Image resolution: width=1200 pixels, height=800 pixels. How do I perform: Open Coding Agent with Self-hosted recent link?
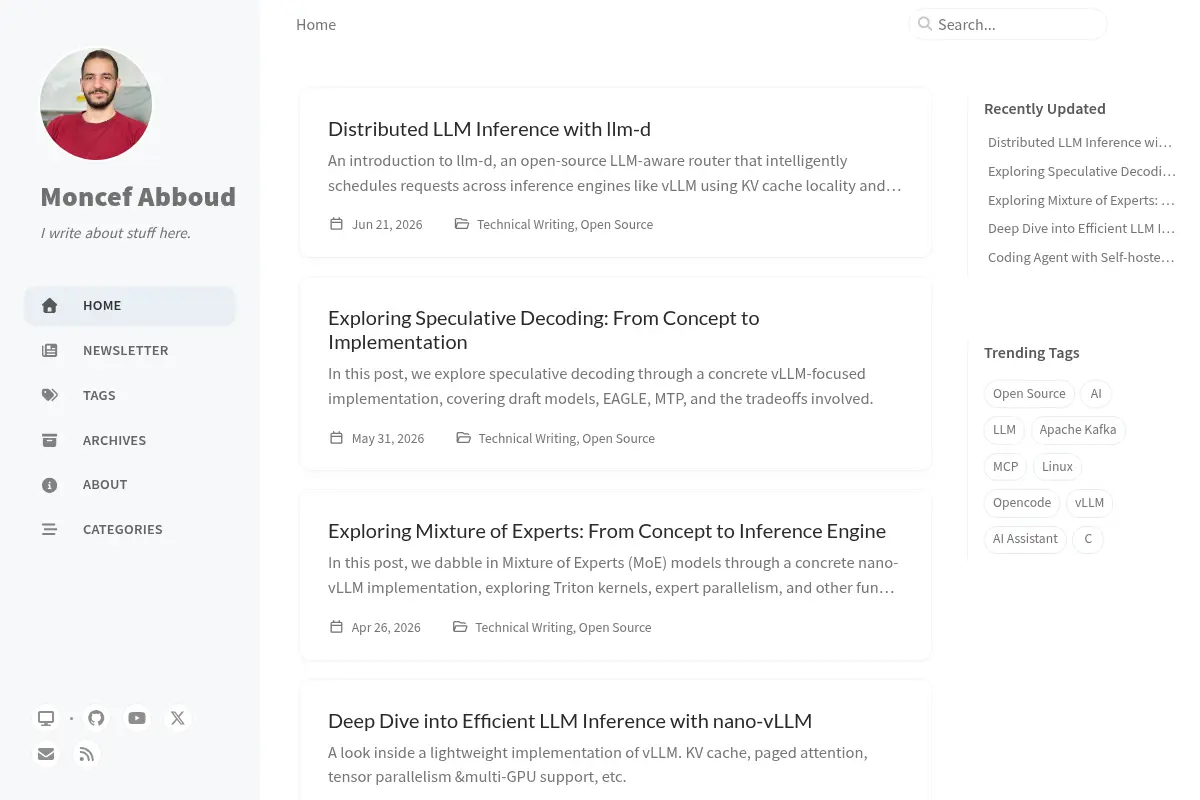pyautogui.click(x=1081, y=257)
